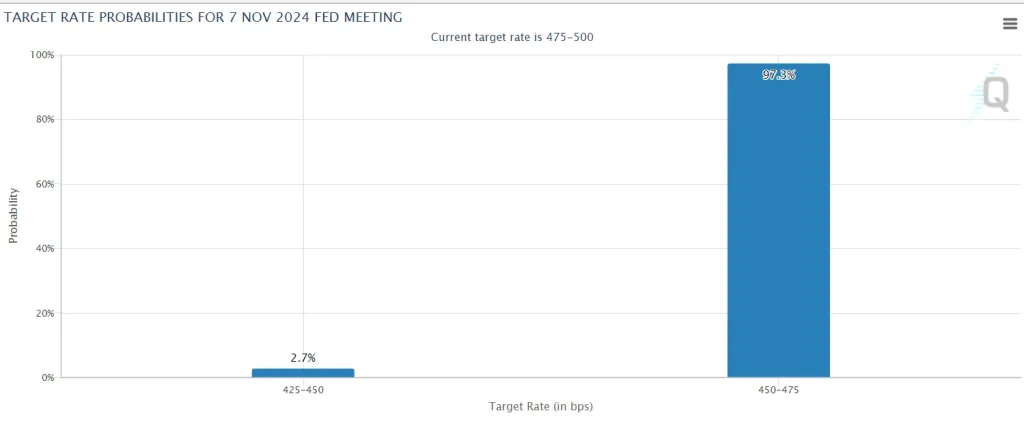Click the 80% y-axis tick label

[x=44, y=120]
